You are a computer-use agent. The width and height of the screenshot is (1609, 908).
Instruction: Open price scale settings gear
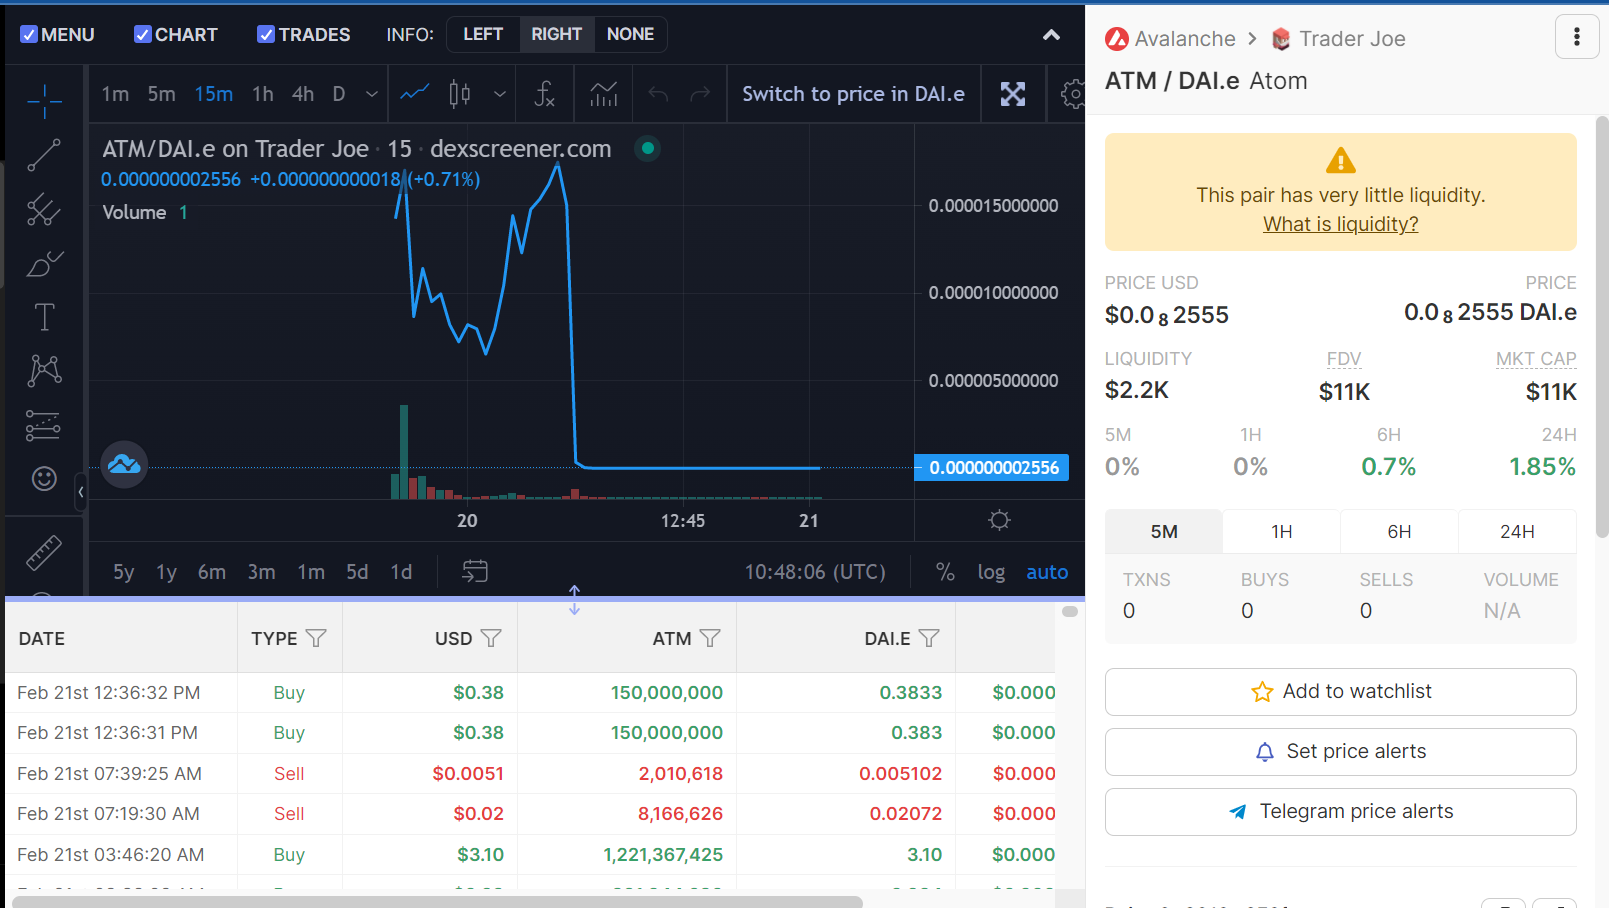[x=999, y=520]
